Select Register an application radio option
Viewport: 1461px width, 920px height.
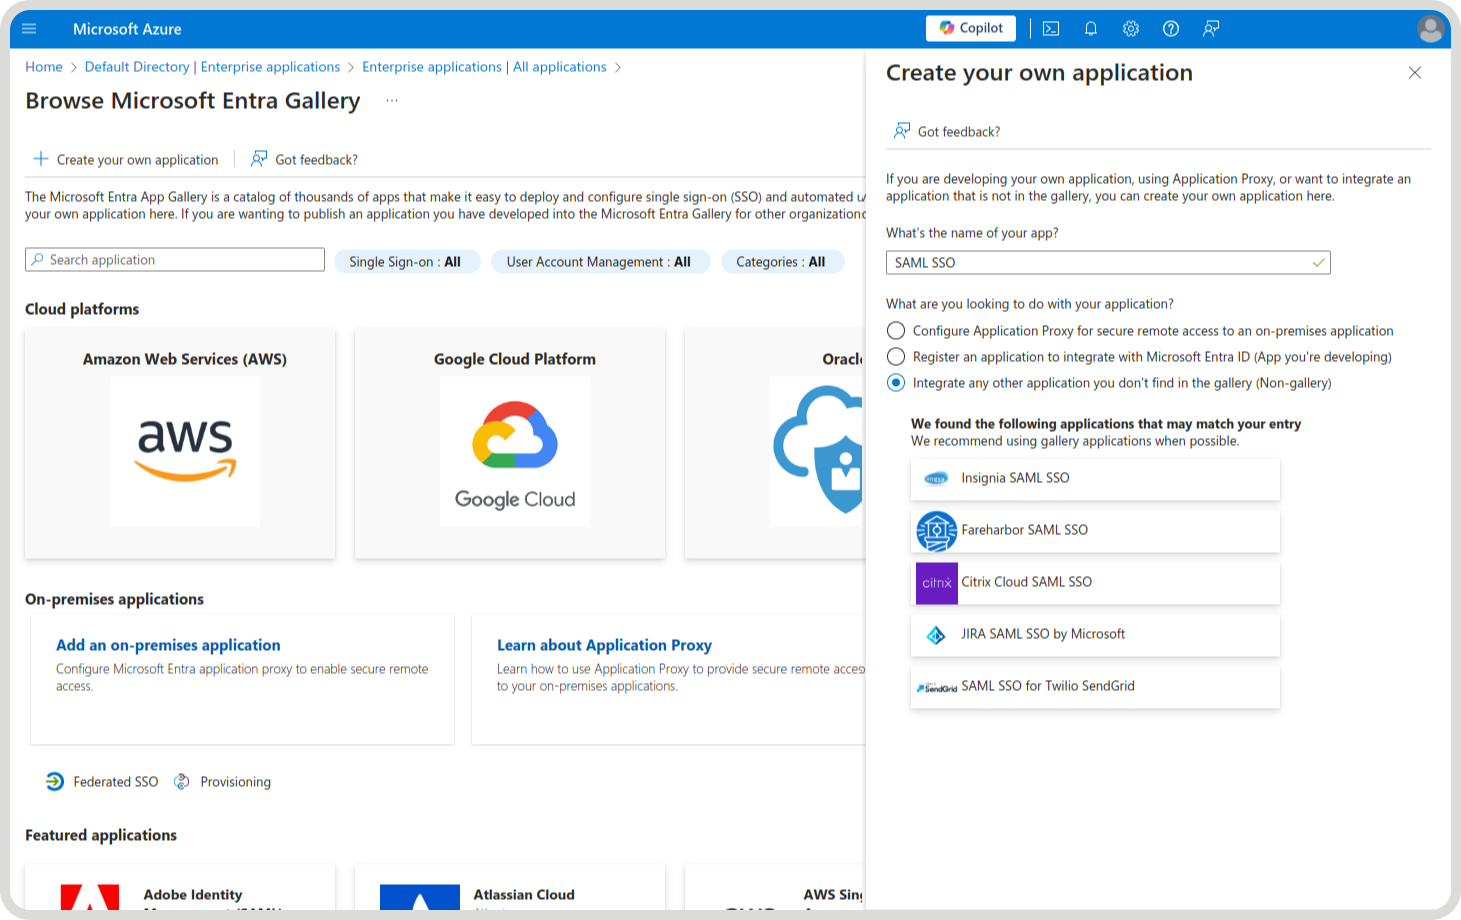click(x=896, y=357)
